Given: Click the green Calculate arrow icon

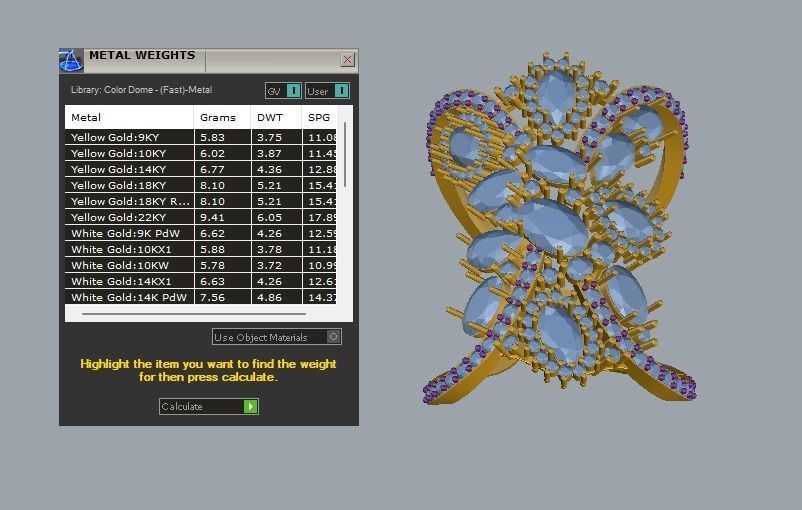Looking at the screenshot, I should (x=251, y=406).
